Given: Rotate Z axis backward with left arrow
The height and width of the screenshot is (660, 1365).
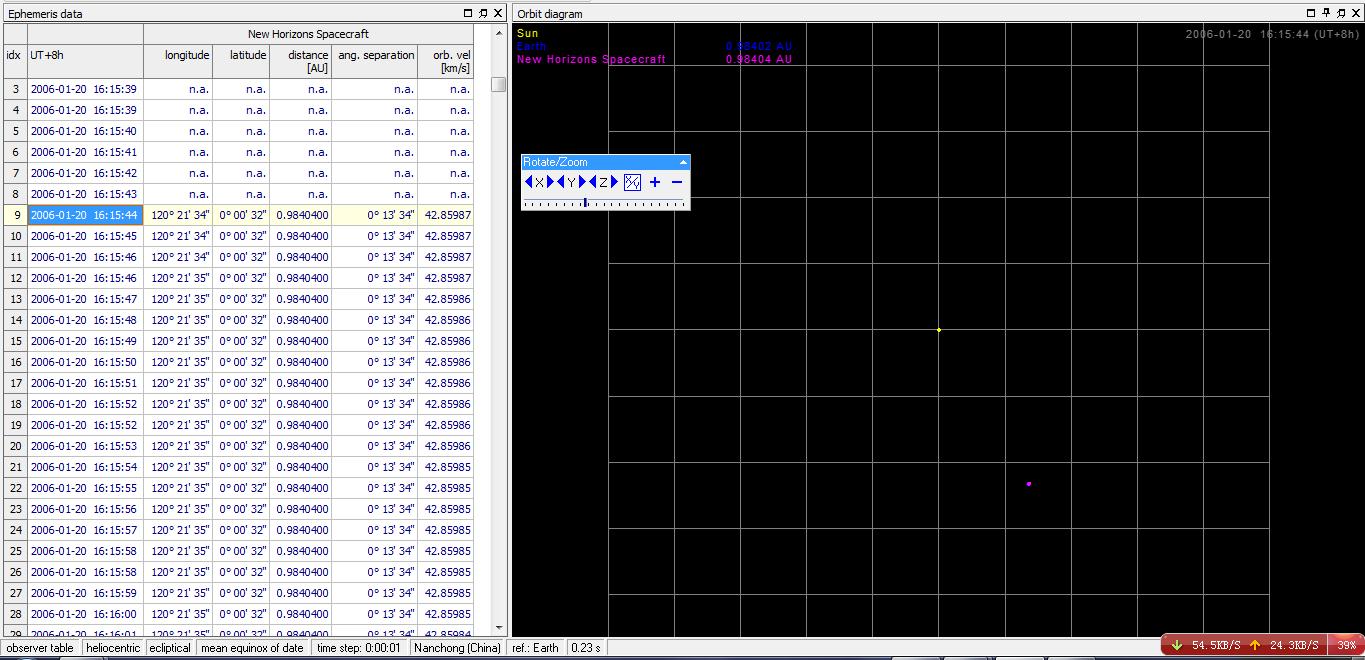Looking at the screenshot, I should pyautogui.click(x=593, y=182).
